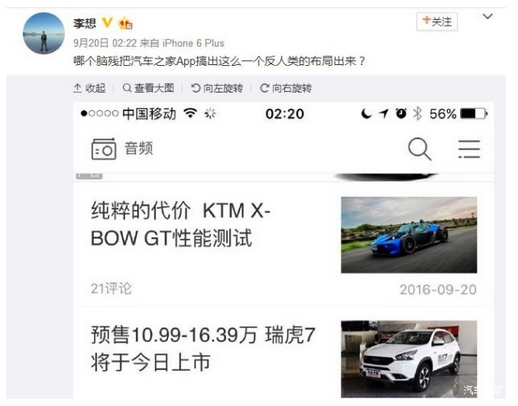
Task: Rotate the image left with 向左旋转
Action: (x=217, y=88)
